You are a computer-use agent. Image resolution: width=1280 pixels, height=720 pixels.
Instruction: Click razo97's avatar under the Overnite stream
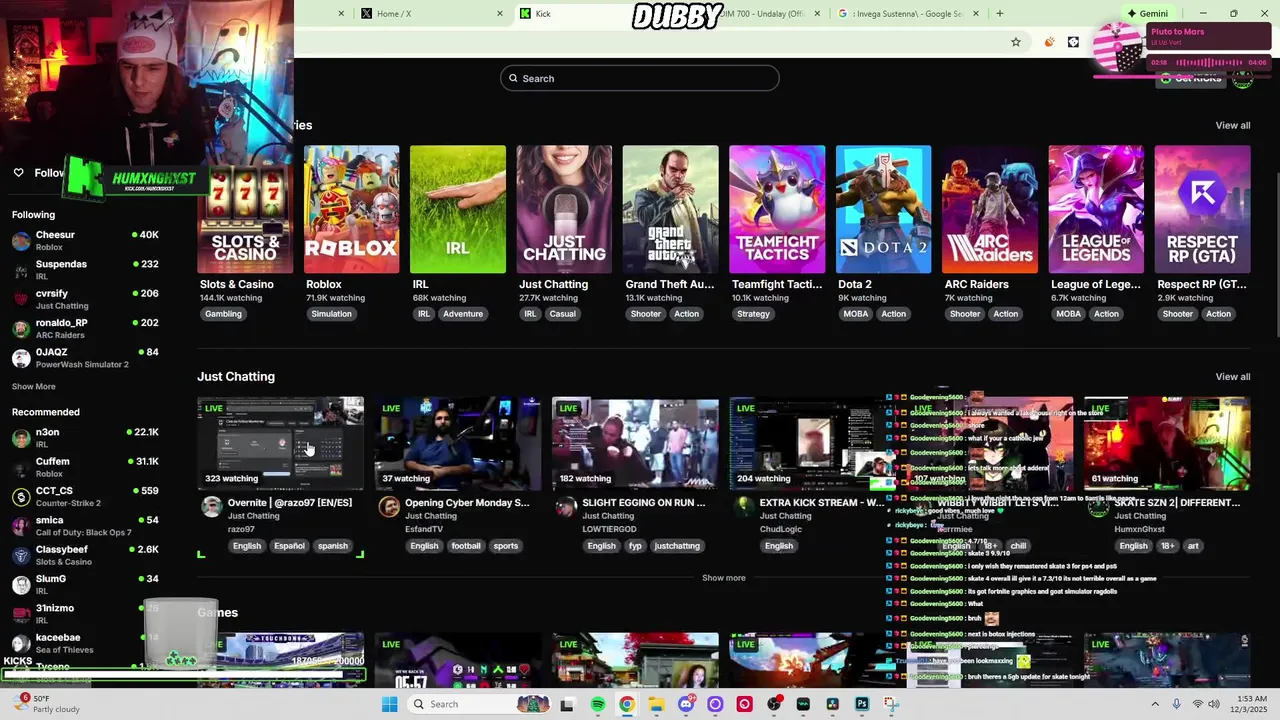(211, 507)
